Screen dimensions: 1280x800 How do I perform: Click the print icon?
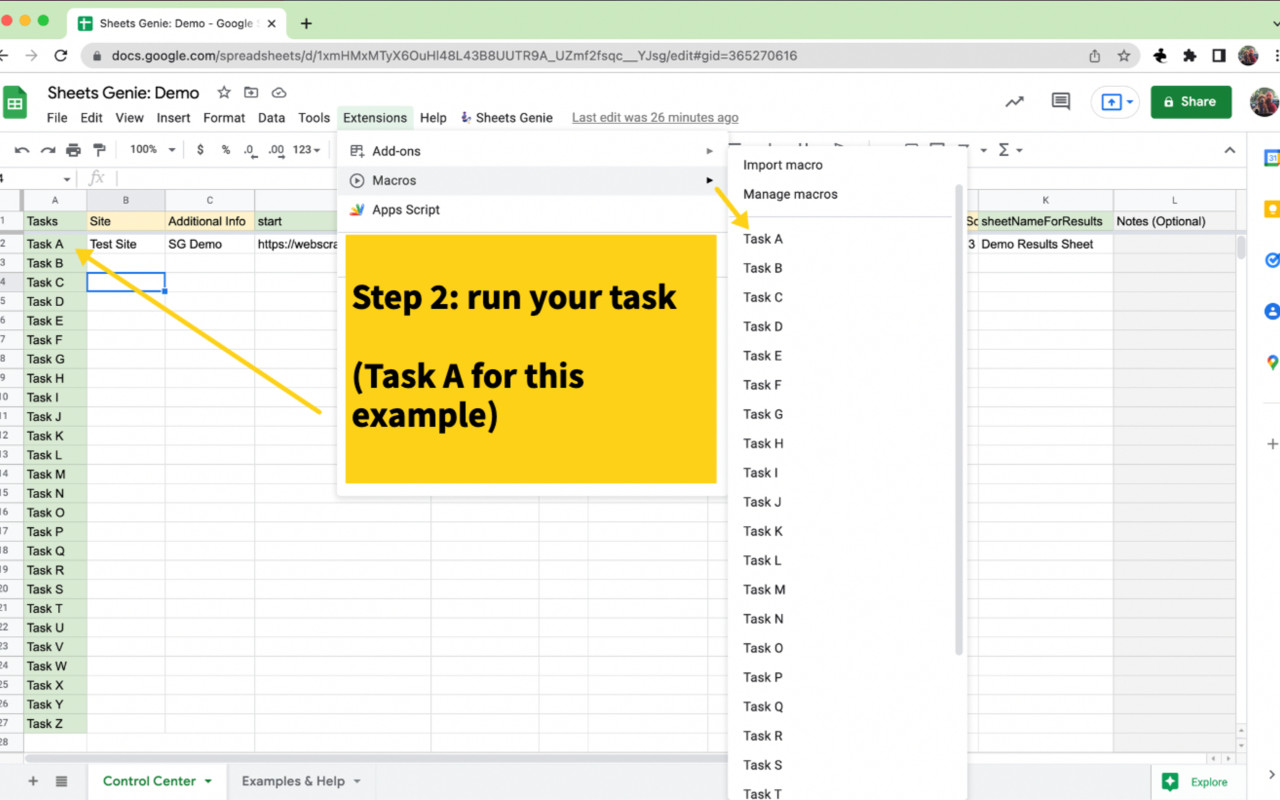pyautogui.click(x=73, y=150)
